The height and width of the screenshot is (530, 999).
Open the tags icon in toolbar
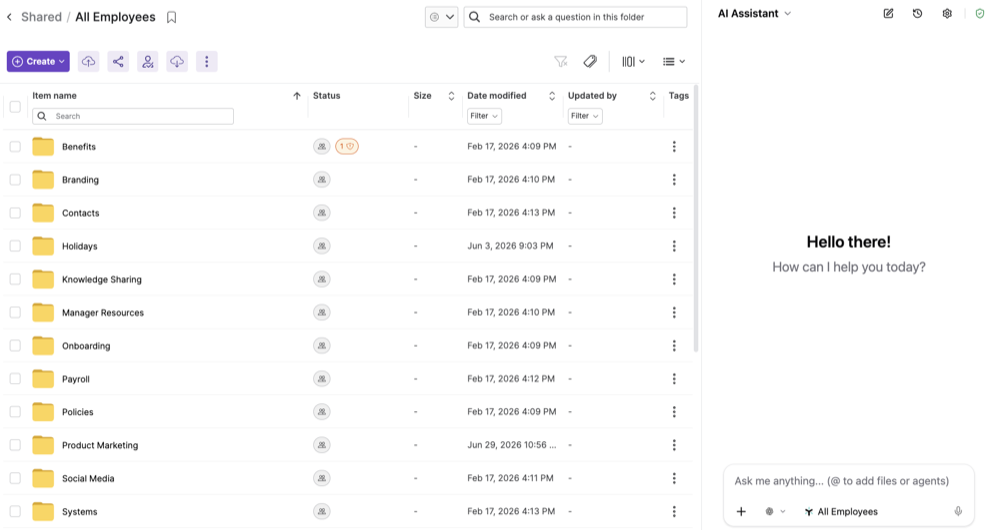tap(591, 62)
